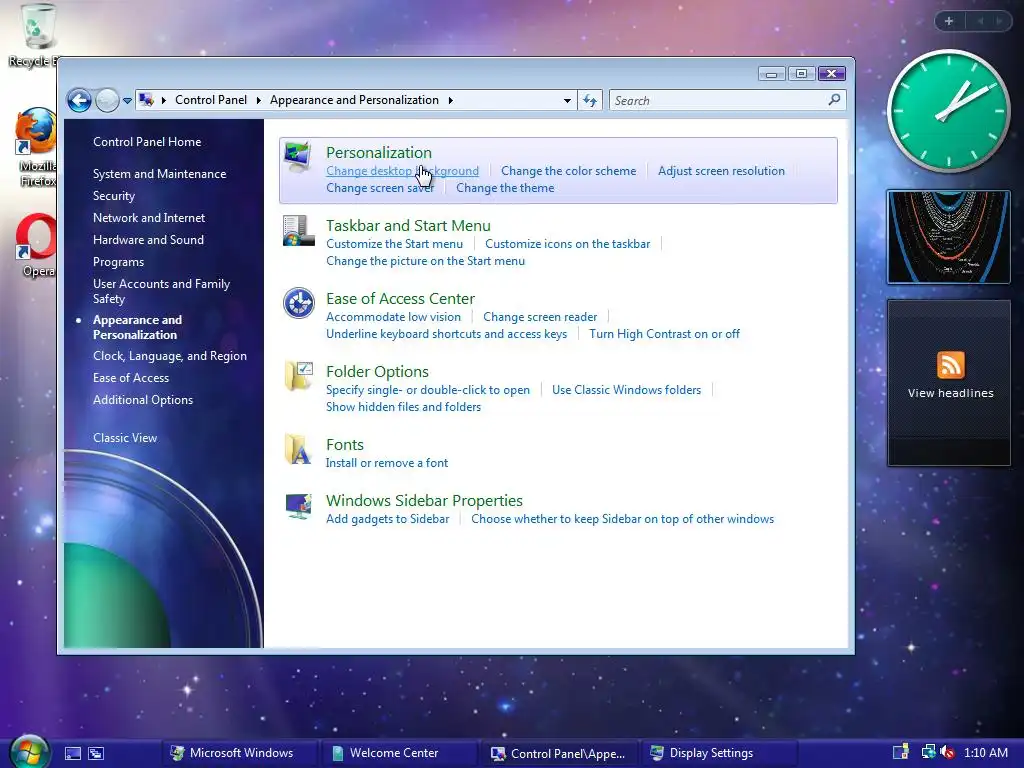The height and width of the screenshot is (768, 1024).
Task: Click Change the picture on the Start menu
Action: pyautogui.click(x=425, y=261)
